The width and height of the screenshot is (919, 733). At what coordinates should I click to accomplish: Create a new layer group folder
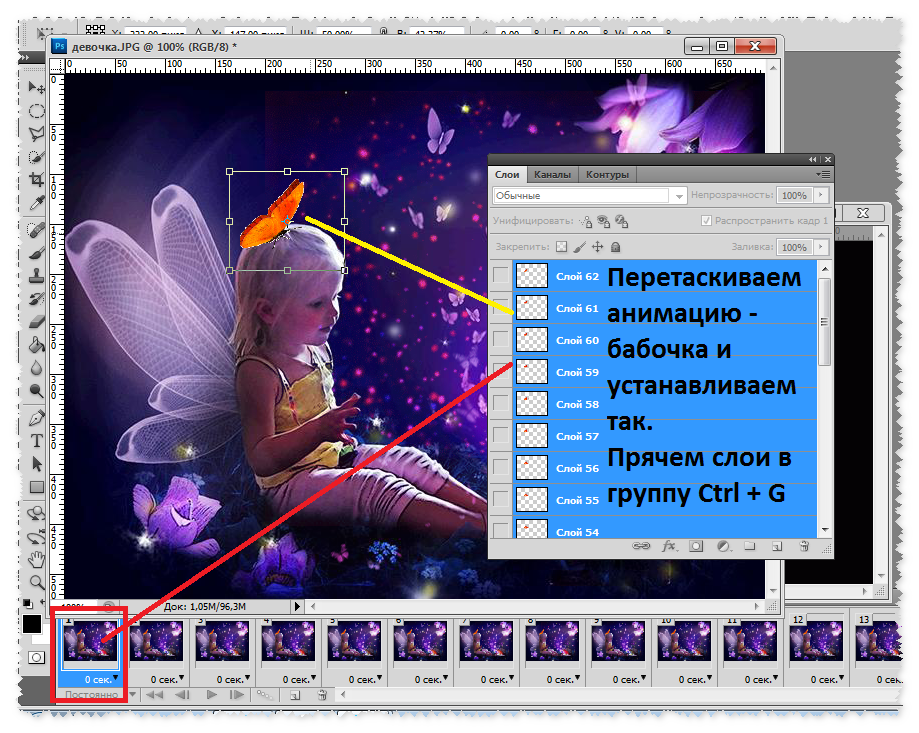(750, 546)
